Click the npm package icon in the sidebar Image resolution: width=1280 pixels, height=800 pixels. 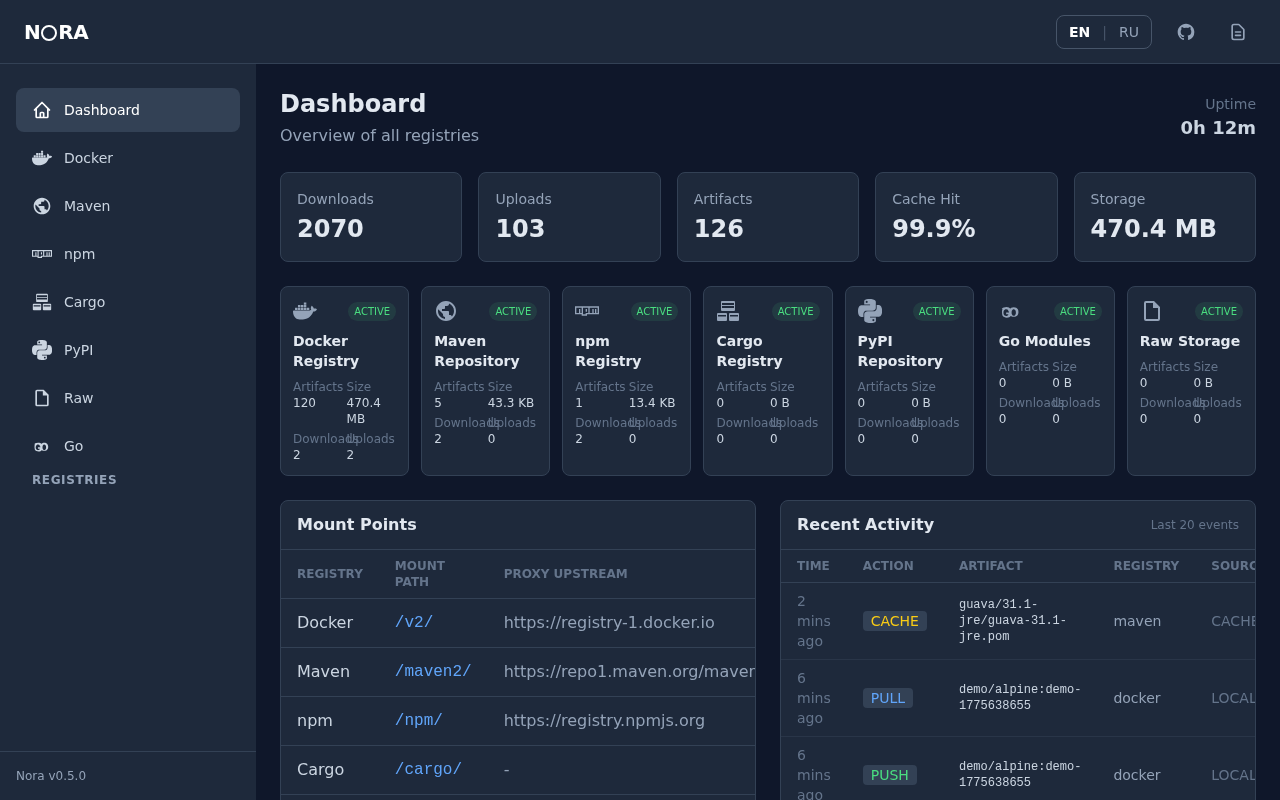pyautogui.click(x=41, y=254)
